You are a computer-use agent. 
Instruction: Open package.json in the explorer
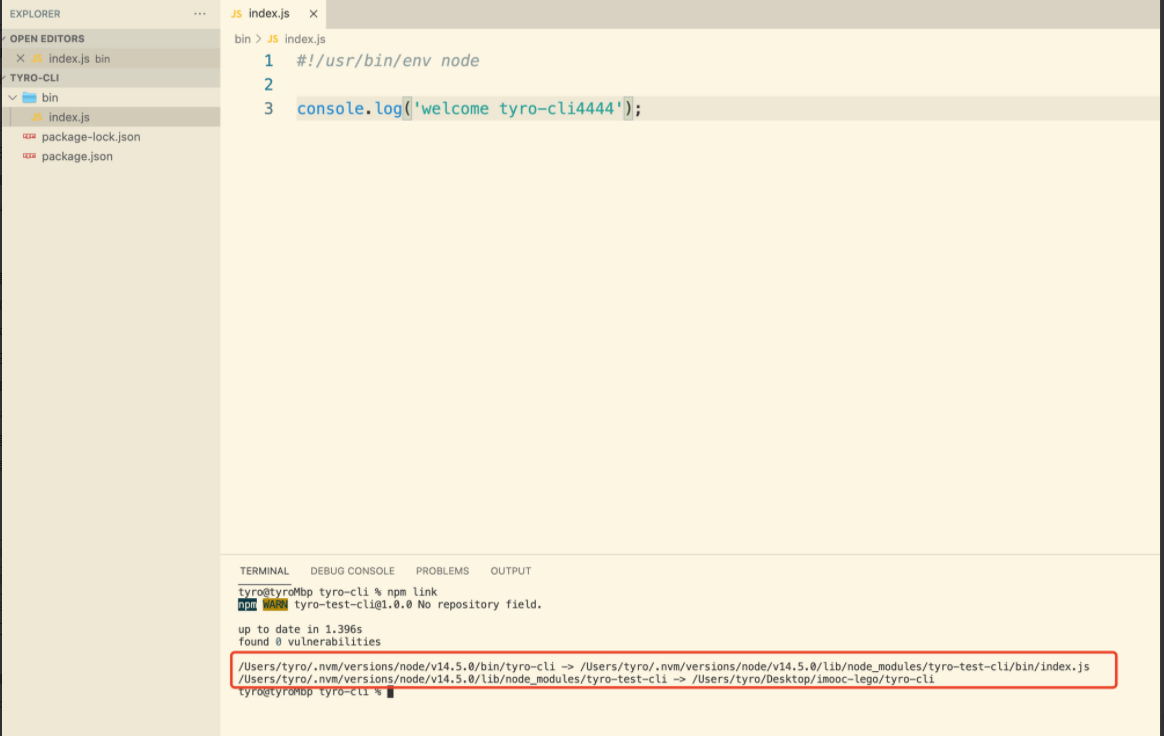pos(77,156)
